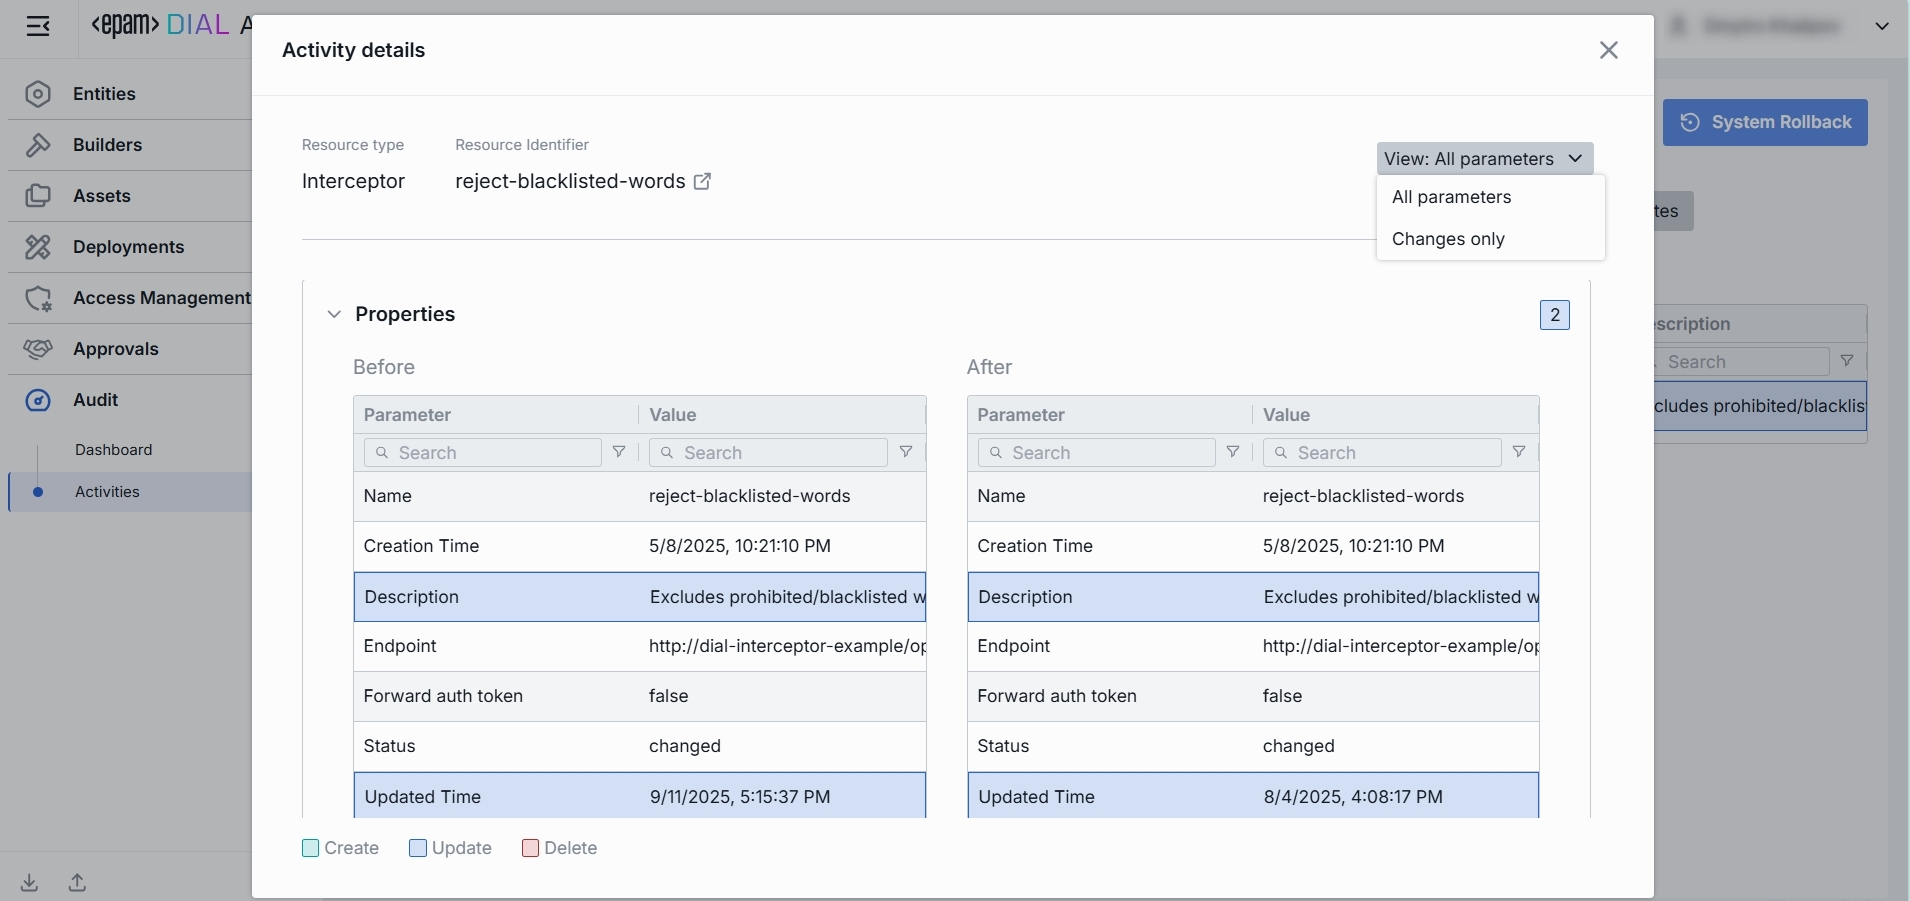This screenshot has height=901, width=1910.
Task: Click the Builders hammer icon
Action: (x=38, y=145)
